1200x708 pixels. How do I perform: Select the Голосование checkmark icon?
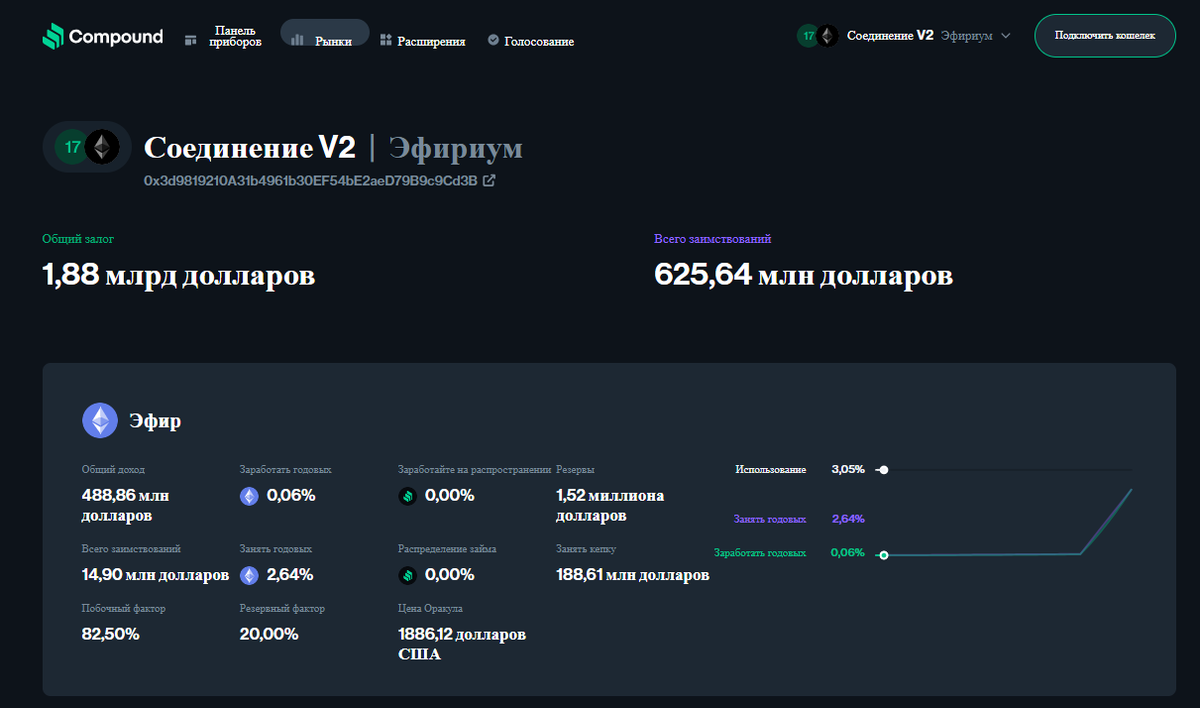click(x=493, y=41)
